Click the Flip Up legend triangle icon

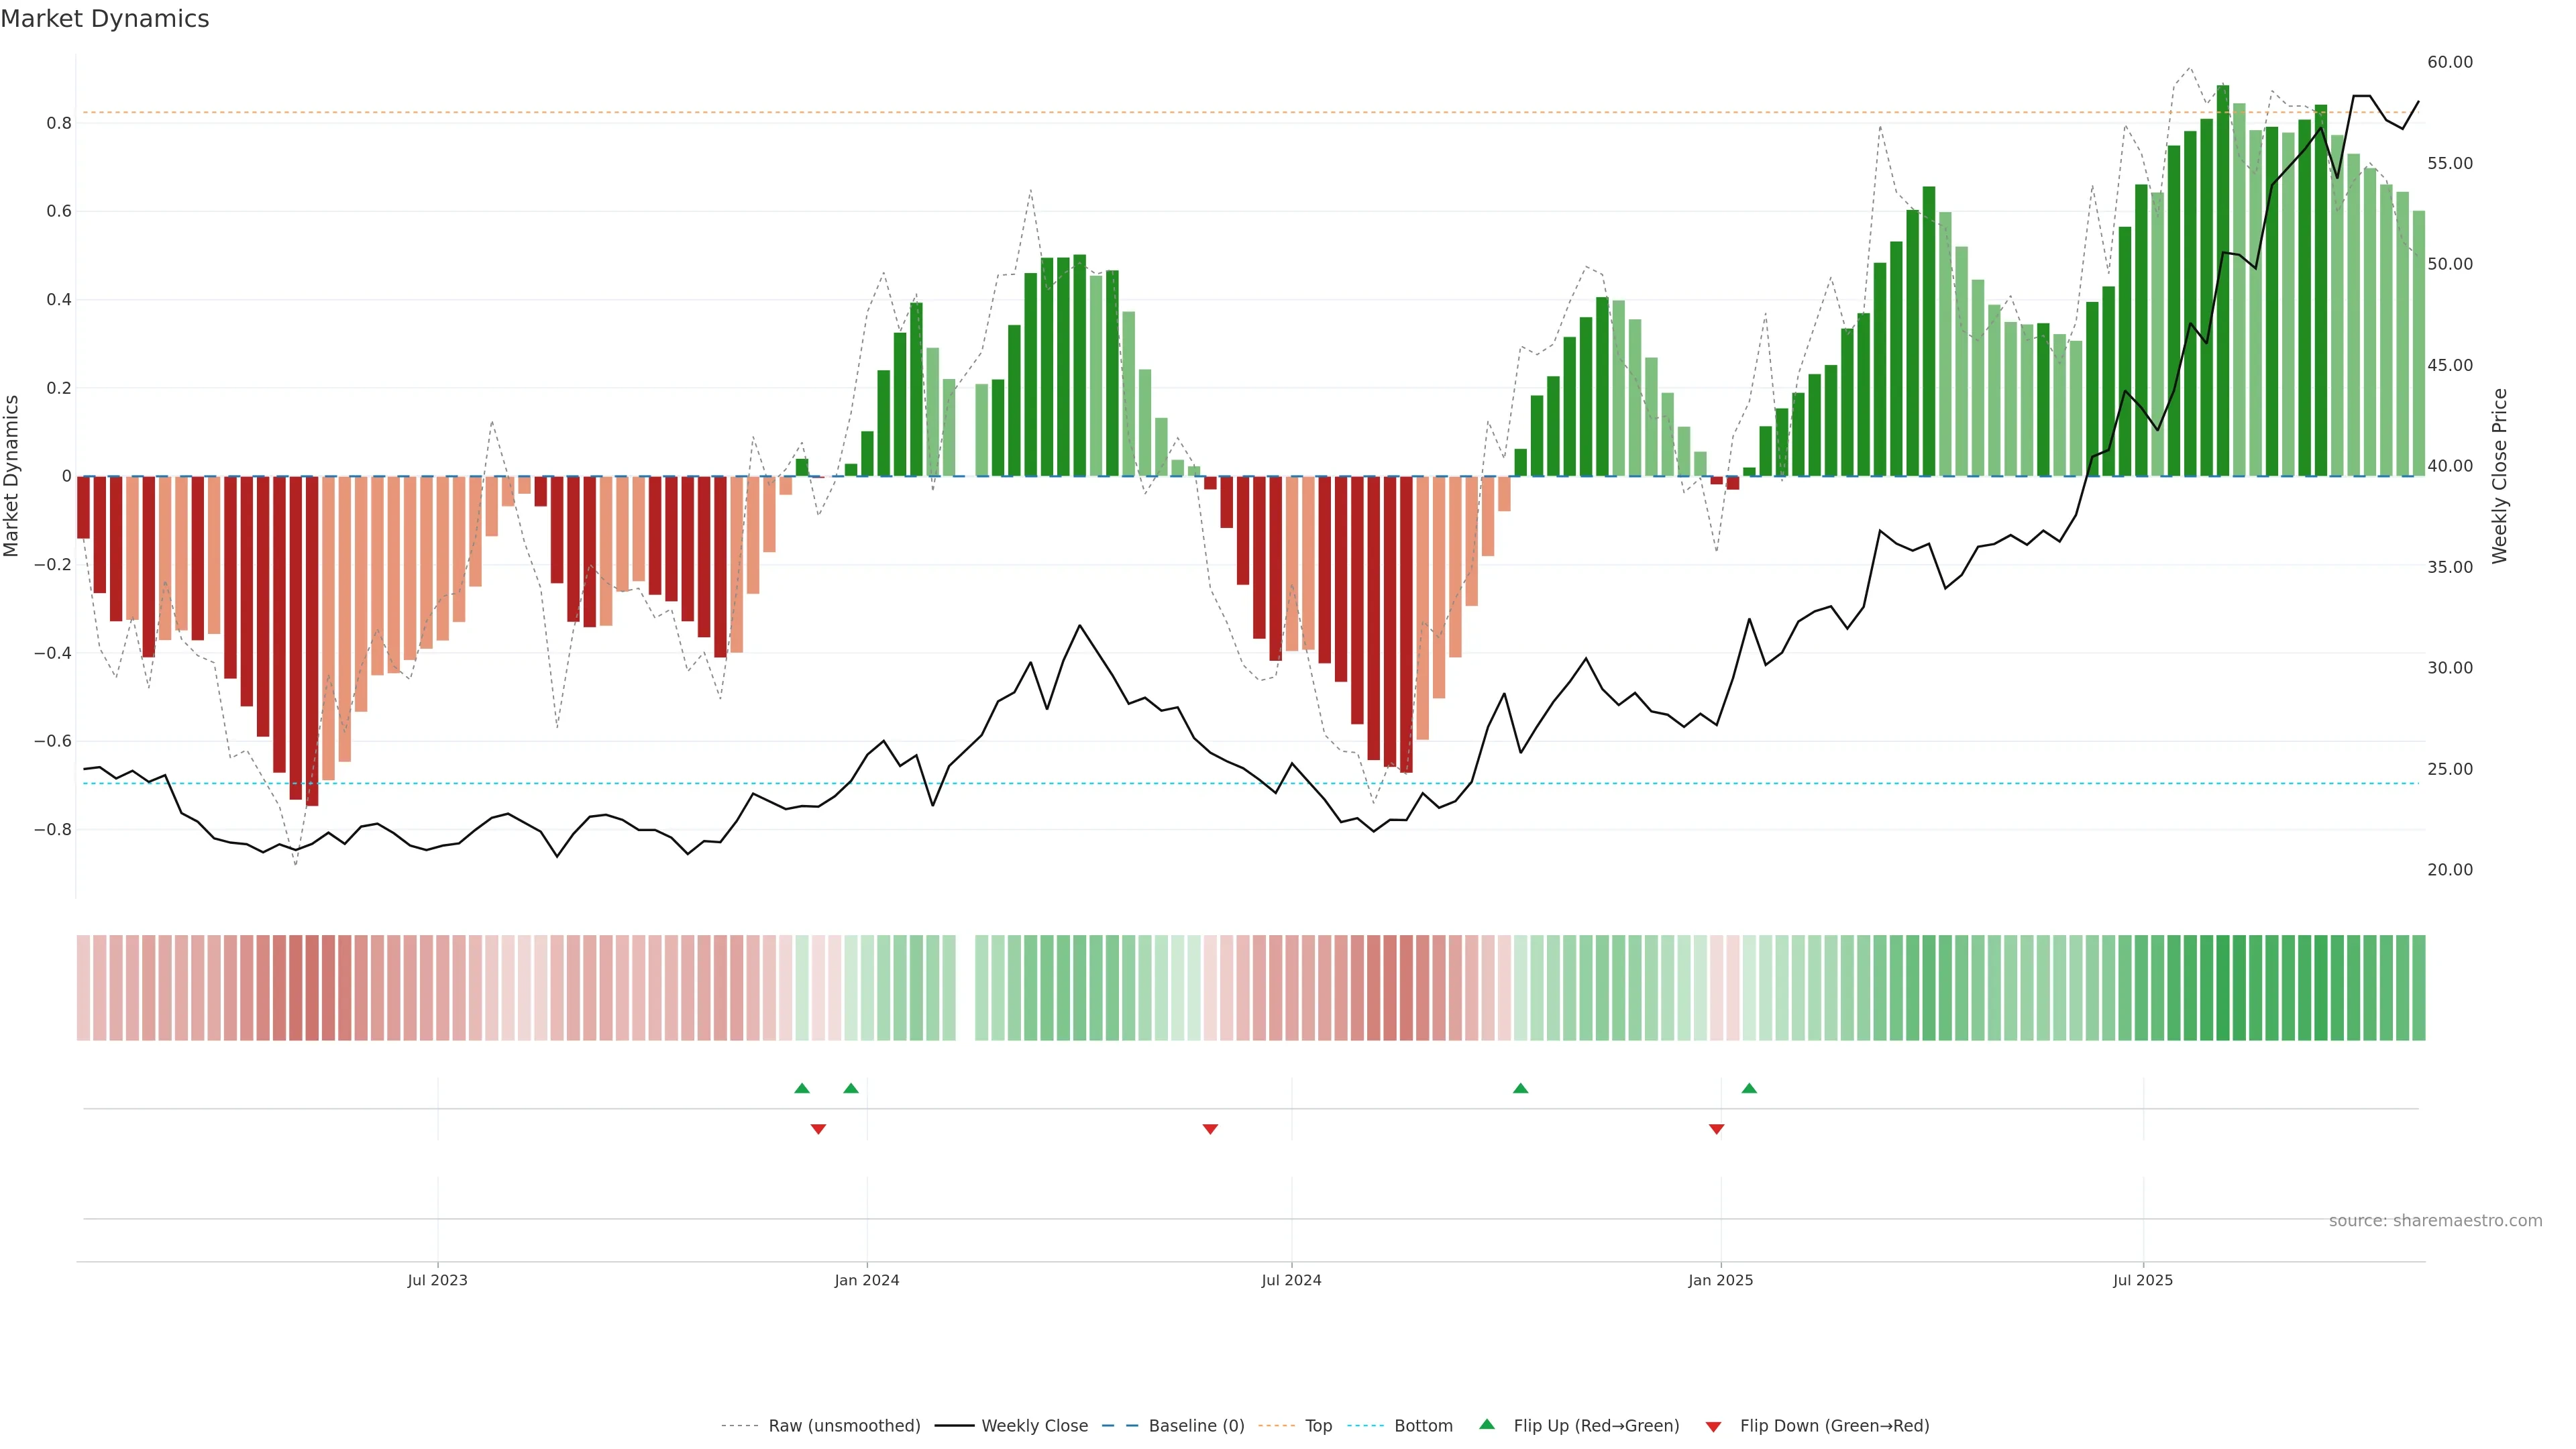point(1486,1424)
